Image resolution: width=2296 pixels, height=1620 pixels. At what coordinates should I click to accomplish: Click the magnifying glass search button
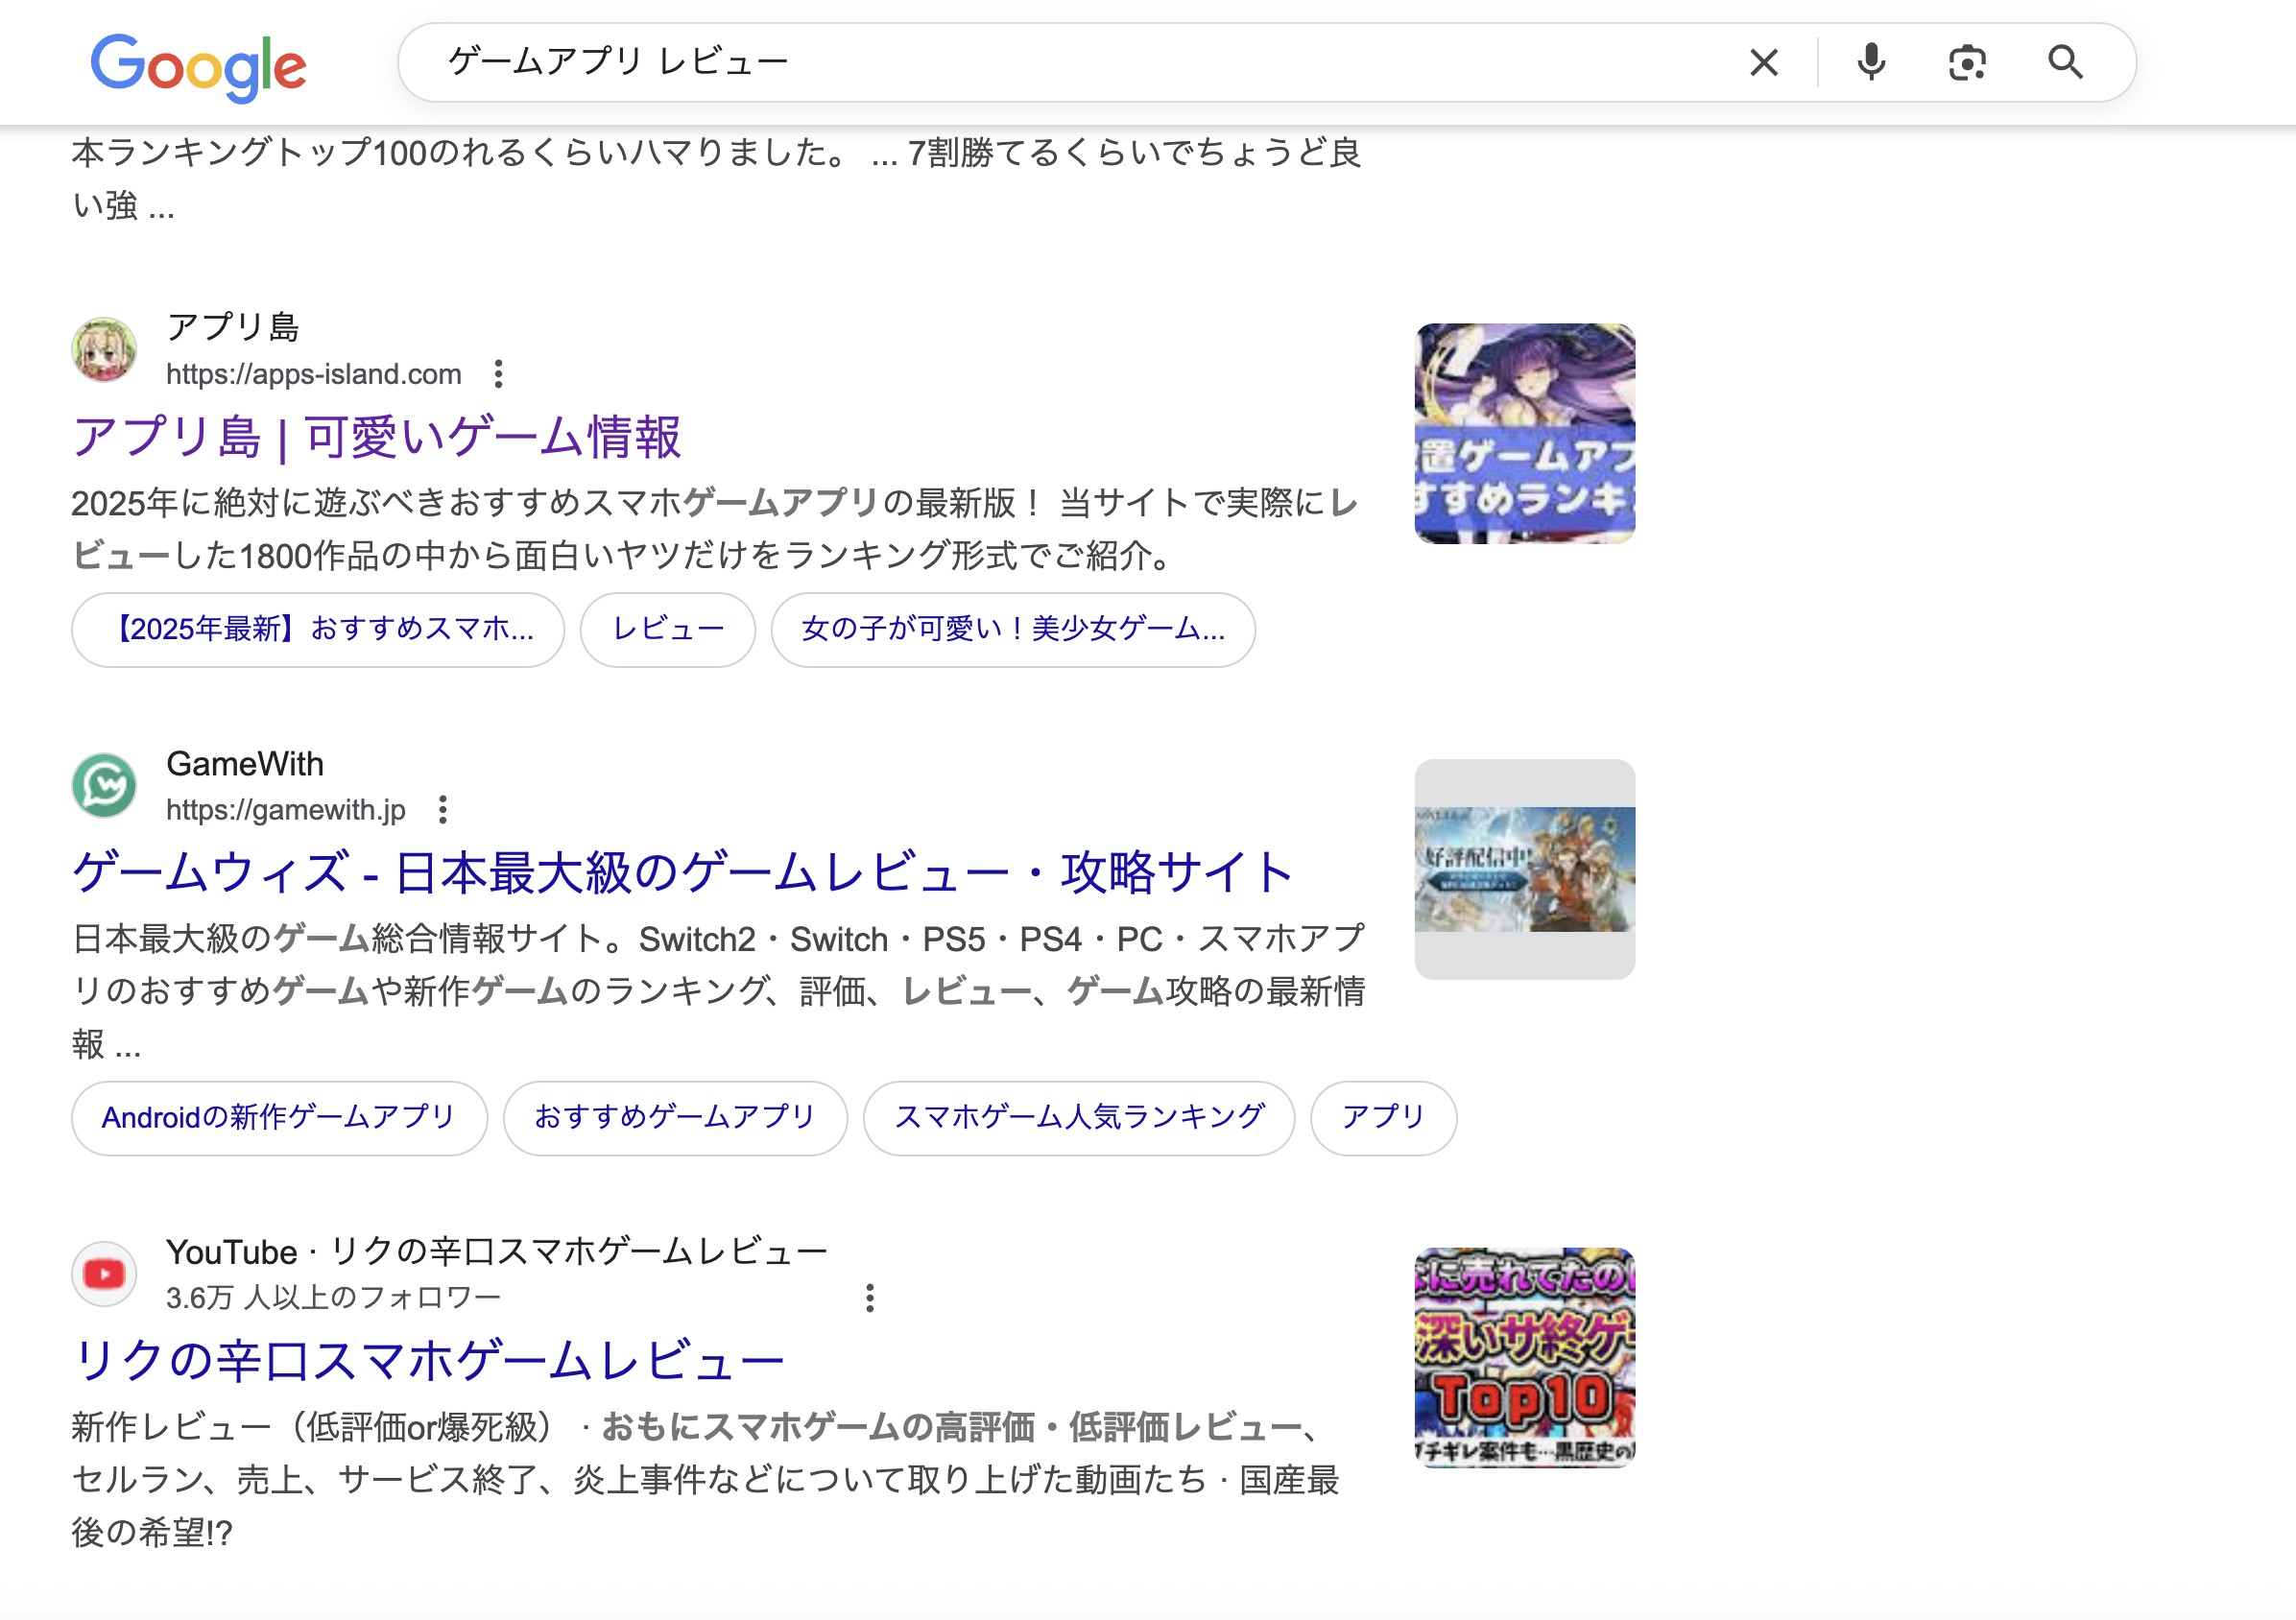tap(2064, 63)
